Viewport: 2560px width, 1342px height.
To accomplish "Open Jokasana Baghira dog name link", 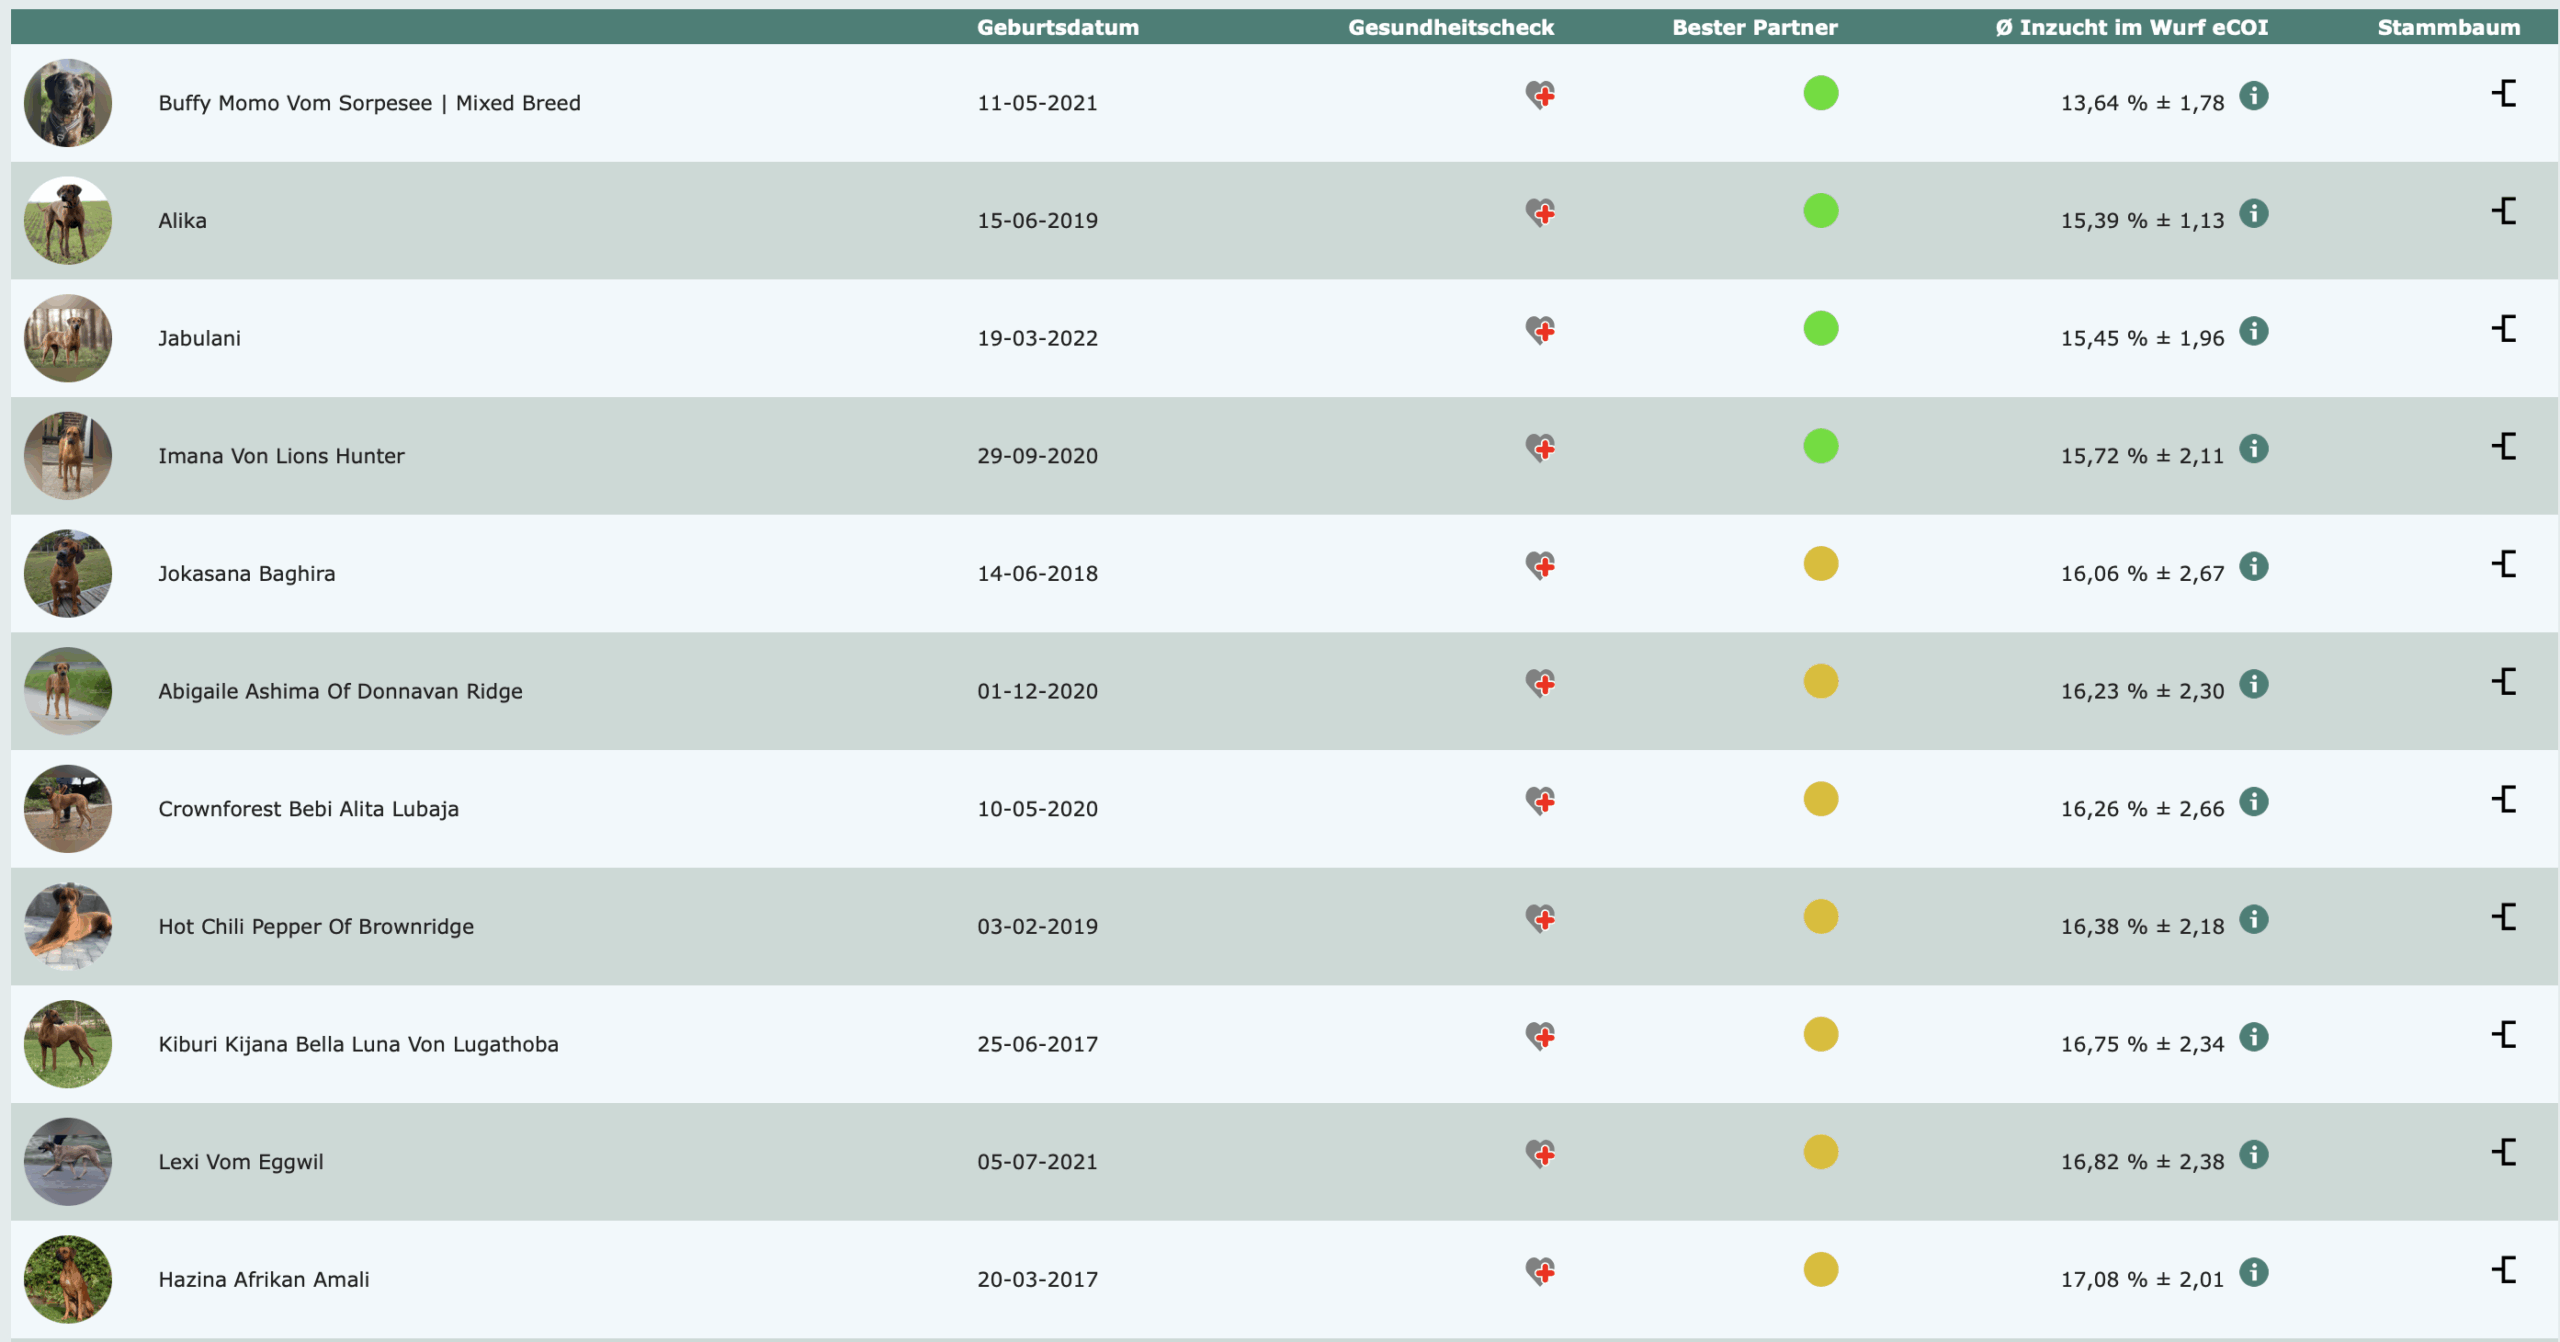I will tap(246, 574).
